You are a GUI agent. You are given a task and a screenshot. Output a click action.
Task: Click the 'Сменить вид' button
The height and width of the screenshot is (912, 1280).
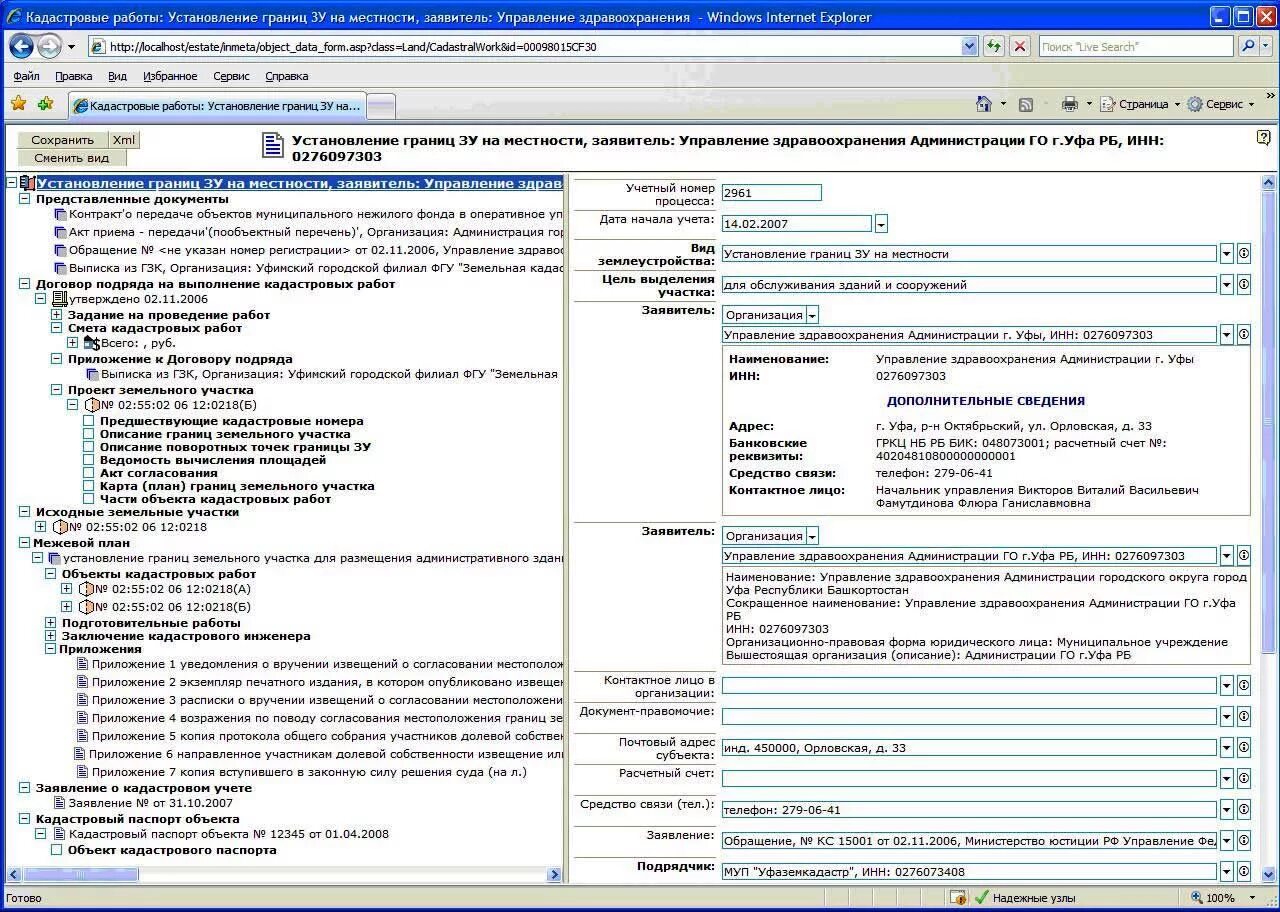tap(71, 158)
